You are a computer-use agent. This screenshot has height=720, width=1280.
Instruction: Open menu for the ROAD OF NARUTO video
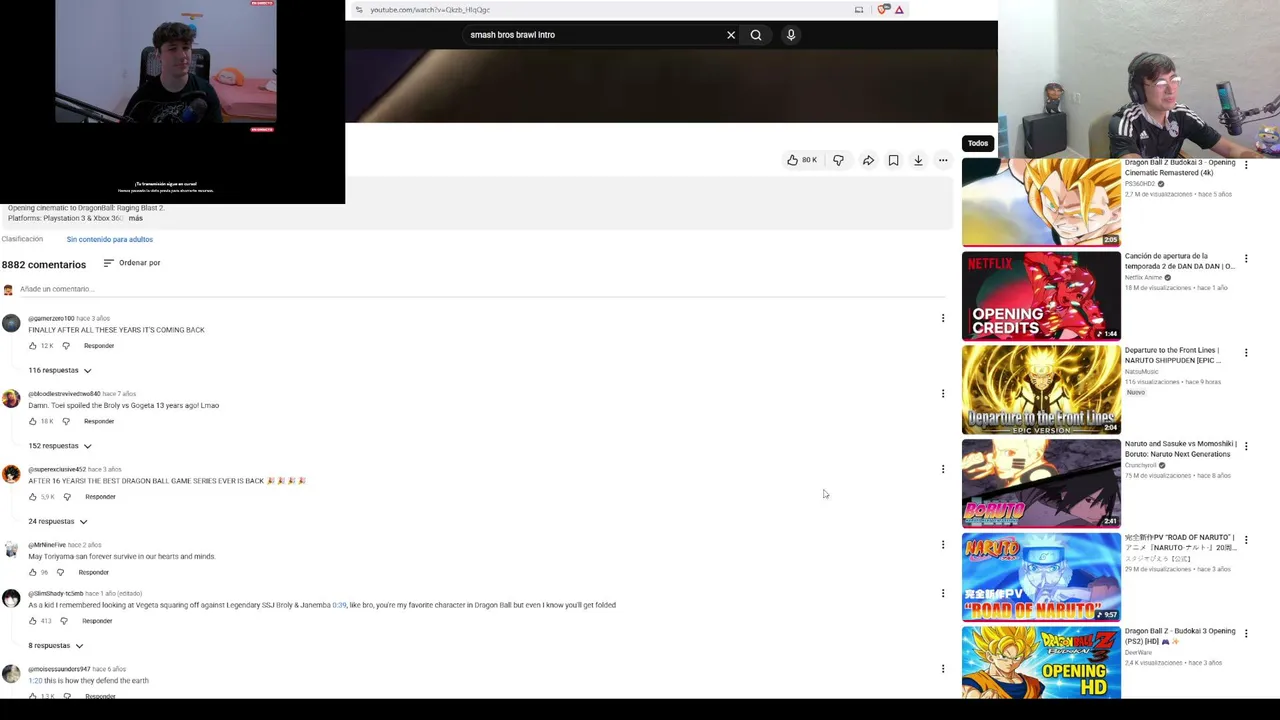pyautogui.click(x=1246, y=540)
